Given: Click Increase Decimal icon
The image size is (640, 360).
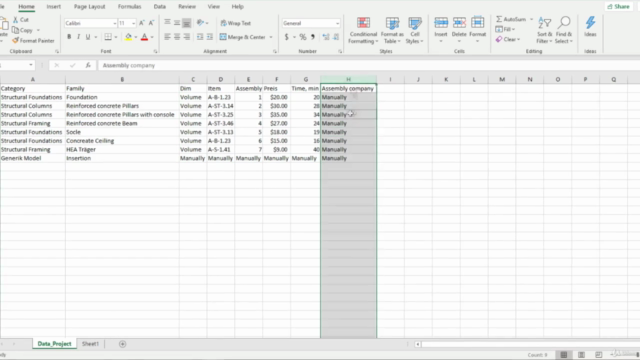Looking at the screenshot, I should click(326, 37).
